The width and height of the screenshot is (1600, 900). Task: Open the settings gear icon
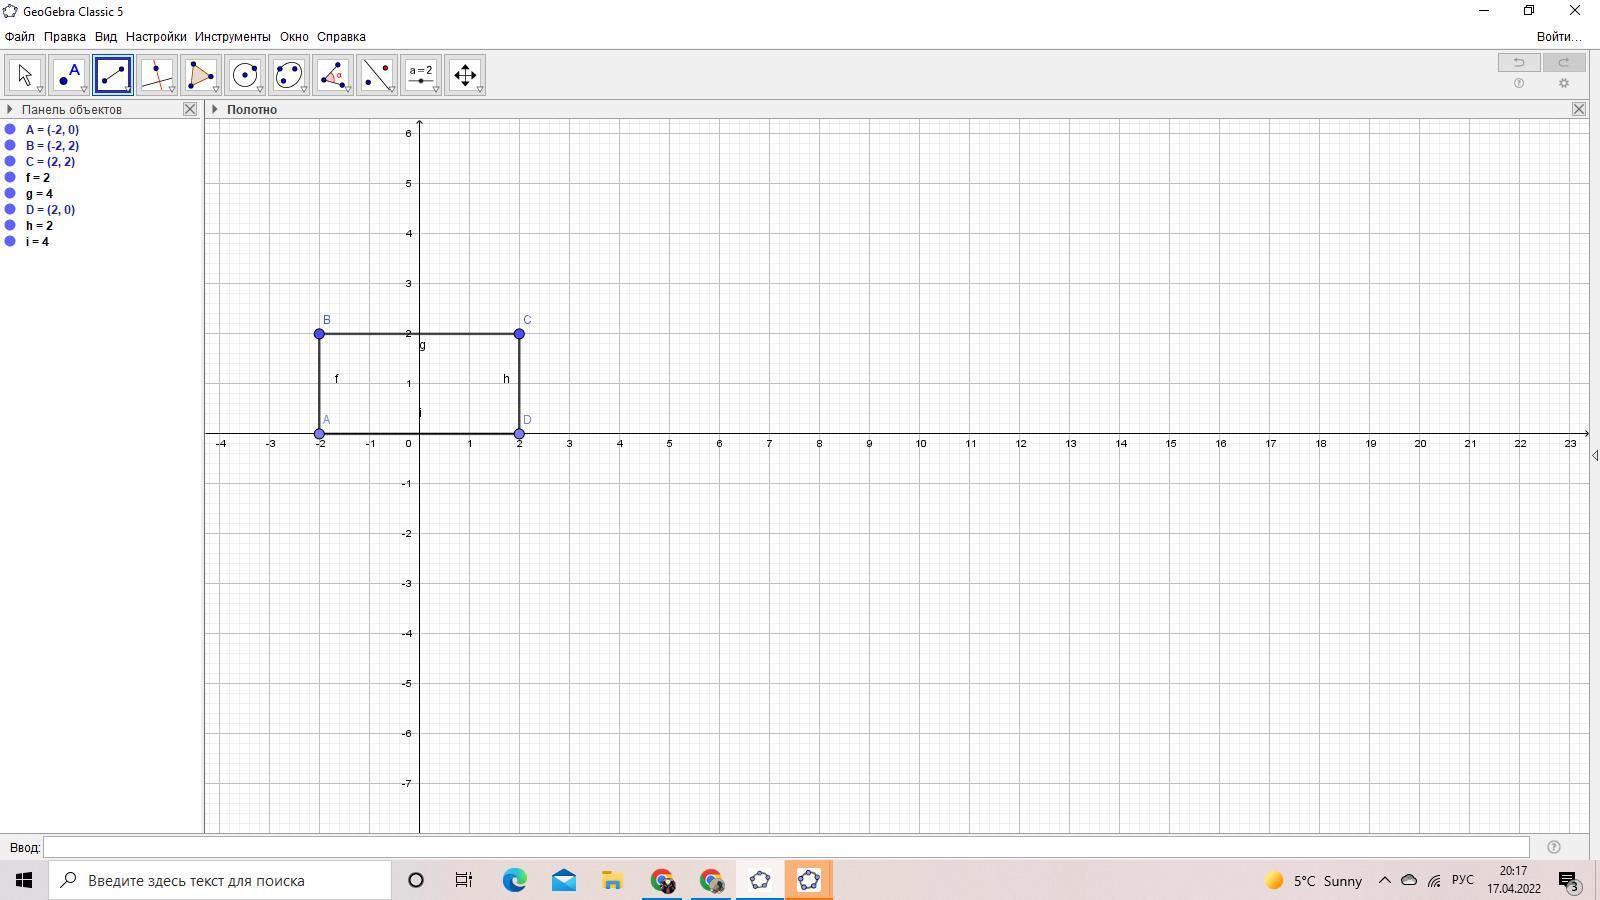coord(1564,83)
